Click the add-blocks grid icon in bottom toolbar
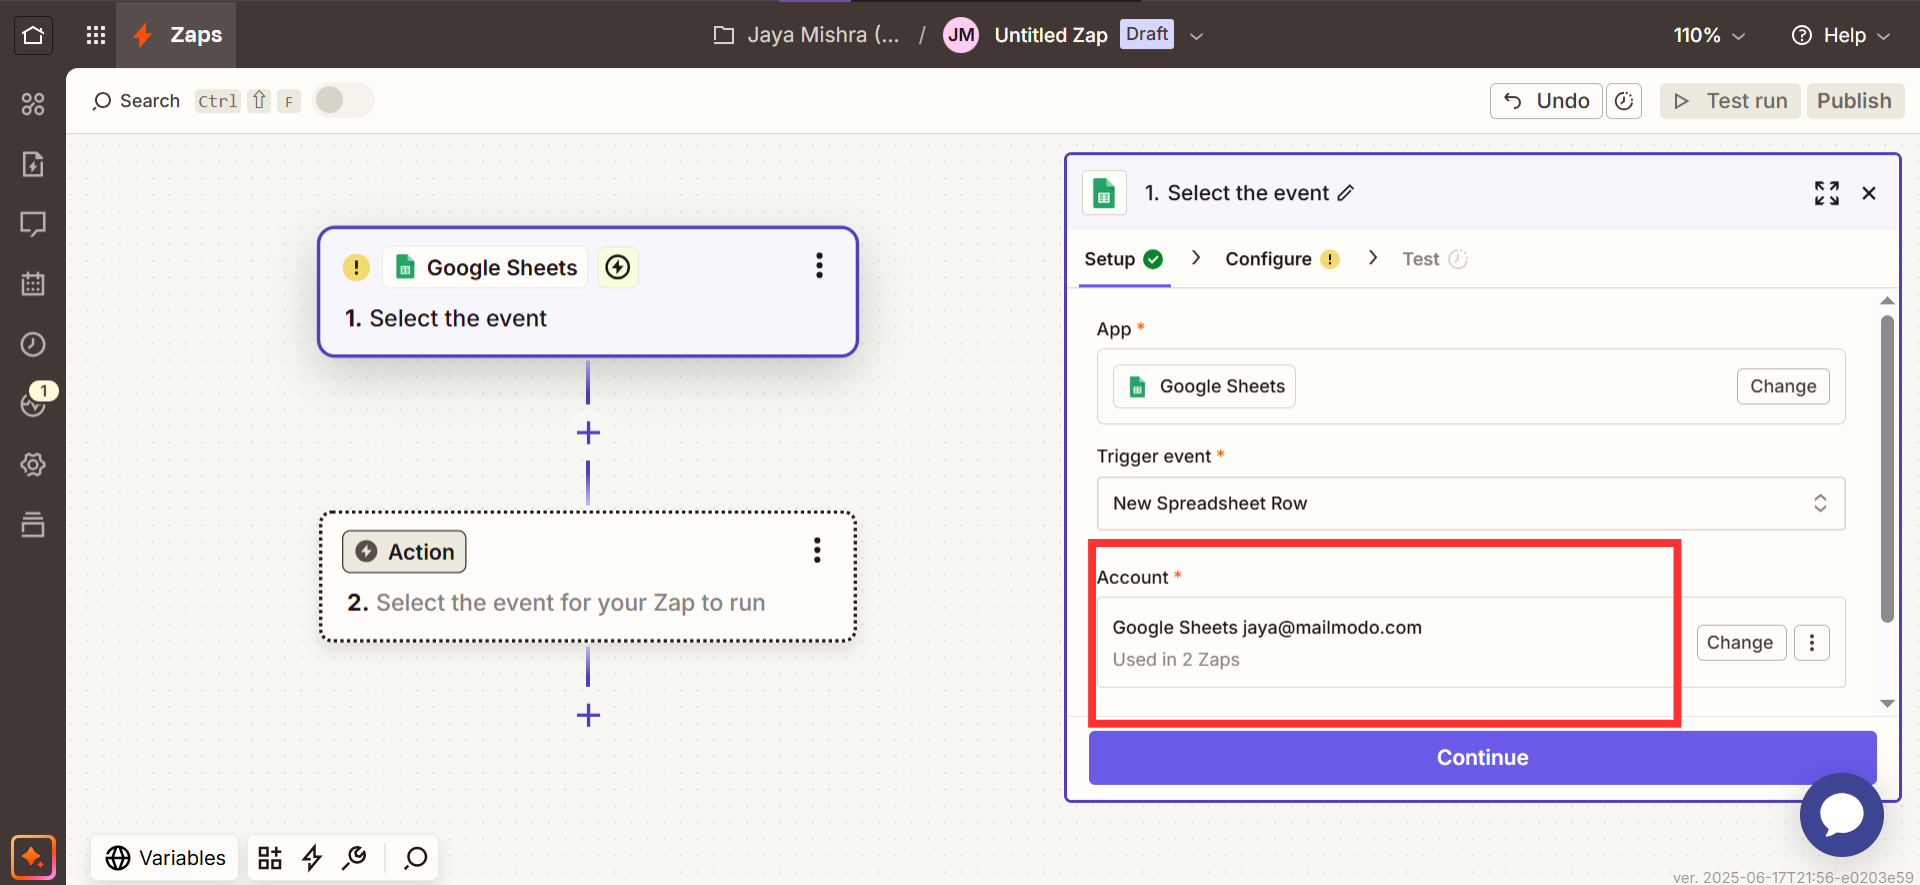The width and height of the screenshot is (1920, 885). coord(270,858)
